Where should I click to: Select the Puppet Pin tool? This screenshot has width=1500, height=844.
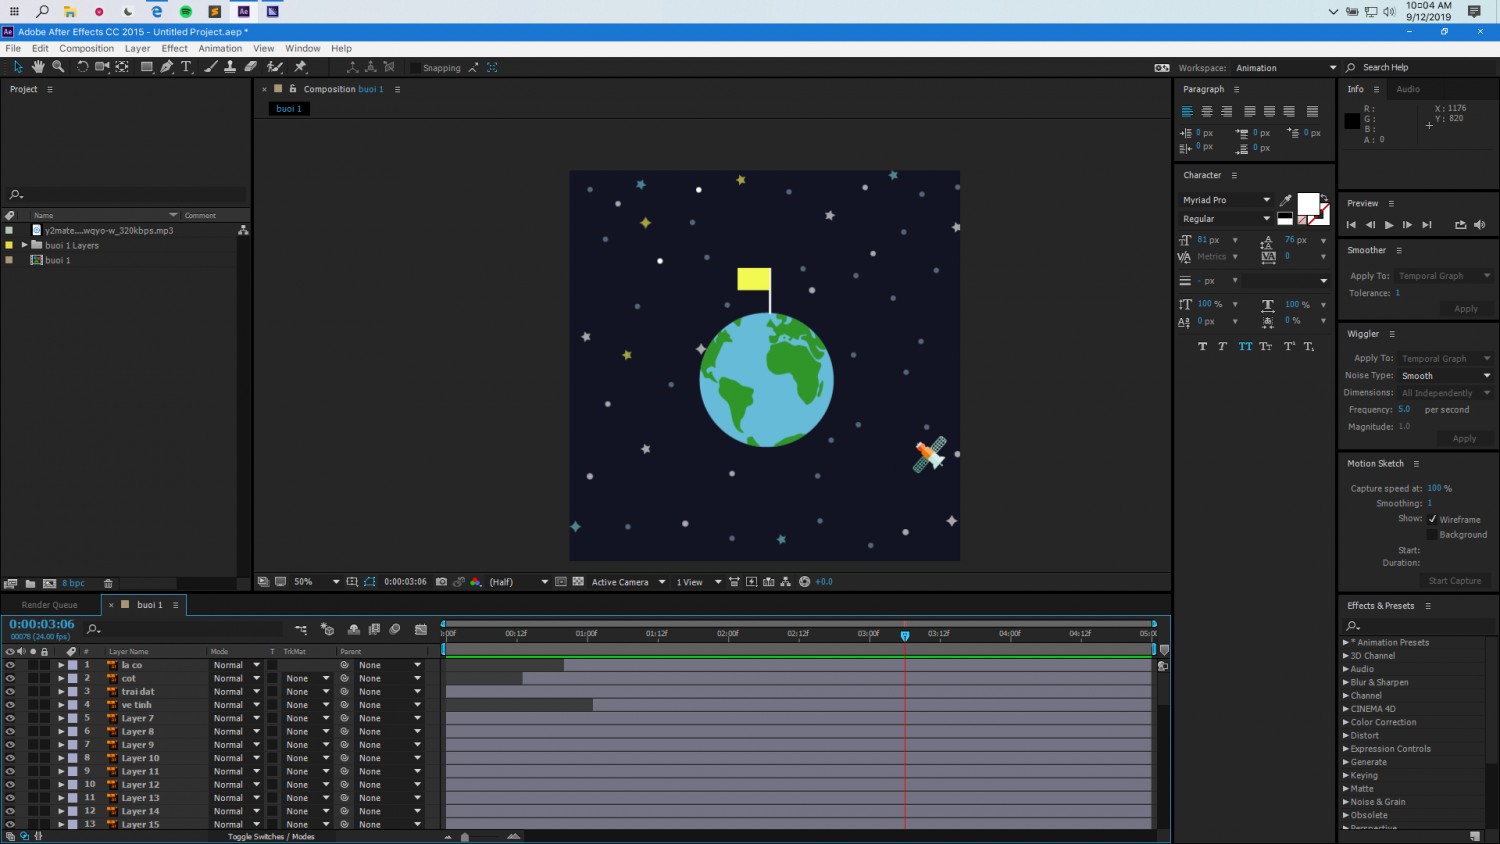pos(300,67)
